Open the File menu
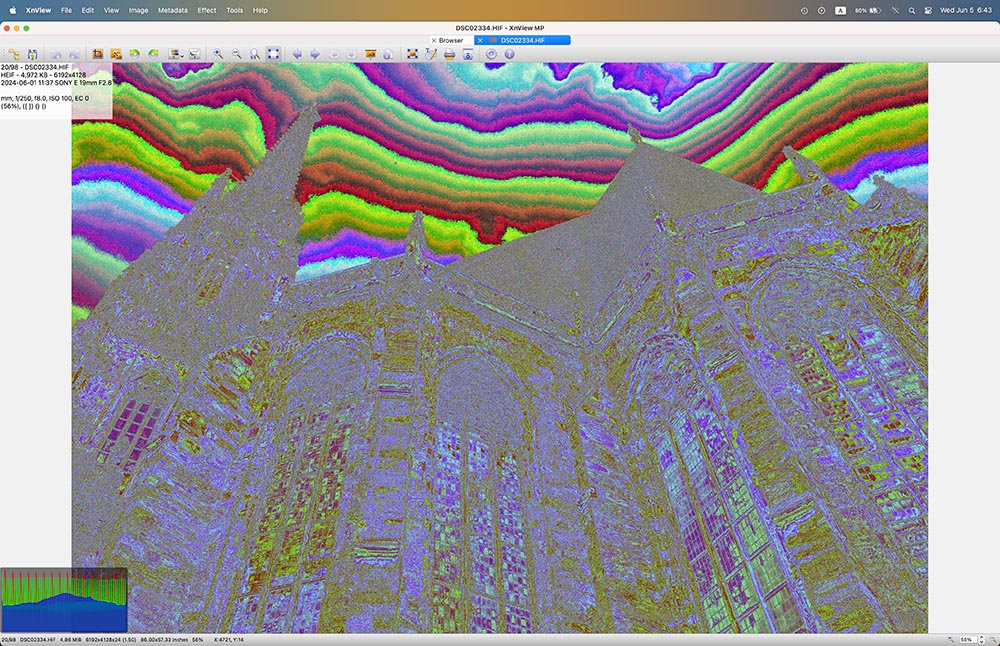The image size is (1000, 646). coord(66,10)
